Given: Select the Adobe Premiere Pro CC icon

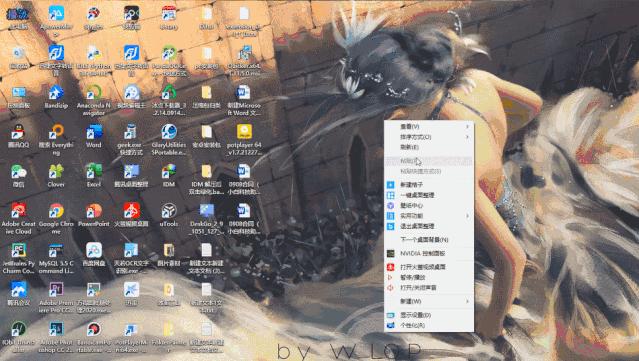Looking at the screenshot, I should click(56, 298).
